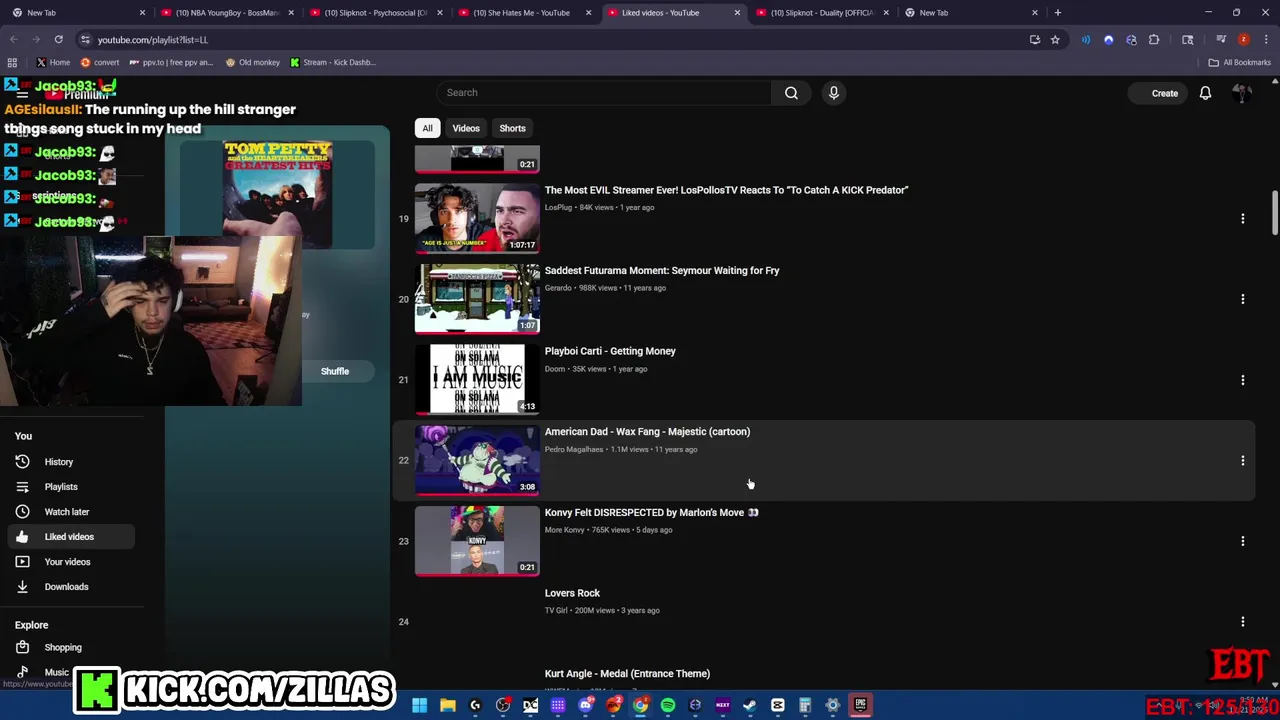Select the All filter chip
This screenshot has height=720, width=1280.
pos(427,128)
